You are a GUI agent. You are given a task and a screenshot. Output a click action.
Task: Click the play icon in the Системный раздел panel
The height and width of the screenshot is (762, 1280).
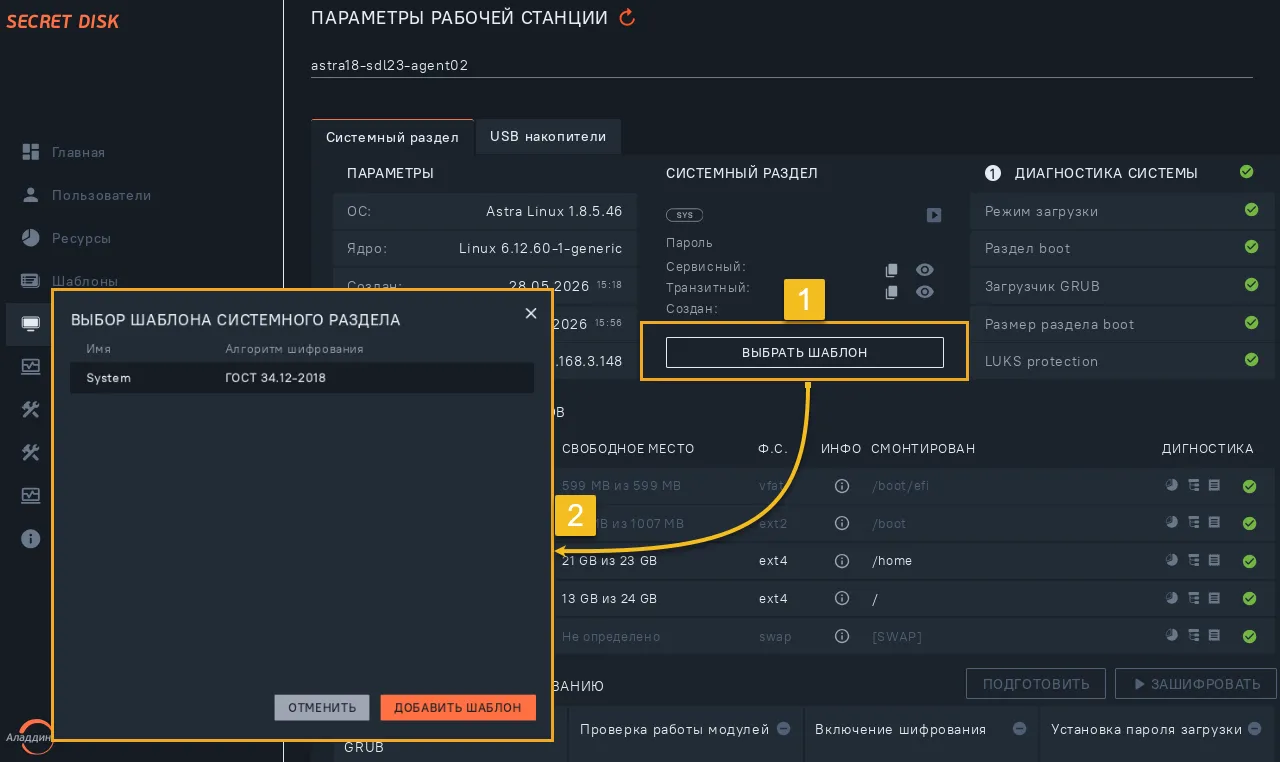point(933,215)
